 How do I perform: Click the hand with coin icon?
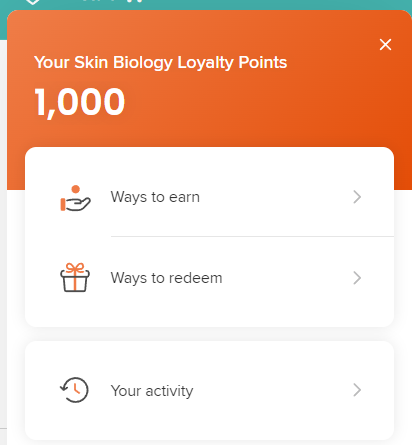(75, 198)
